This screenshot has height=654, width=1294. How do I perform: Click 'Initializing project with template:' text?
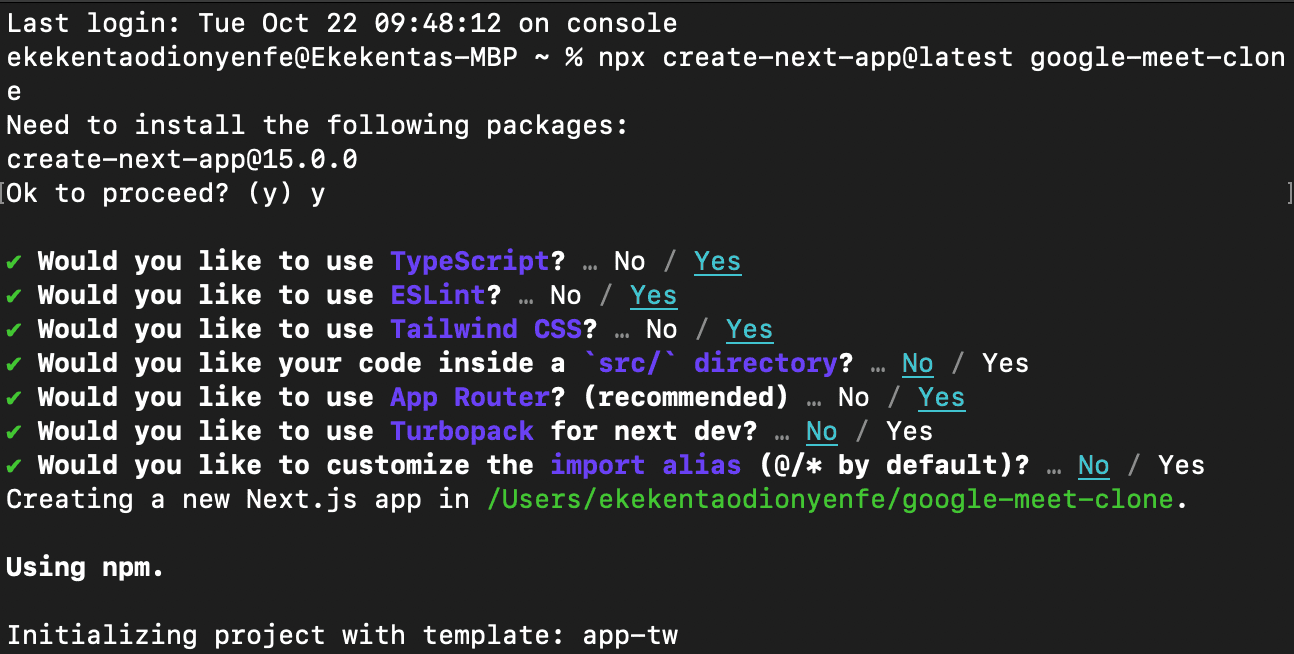(286, 635)
